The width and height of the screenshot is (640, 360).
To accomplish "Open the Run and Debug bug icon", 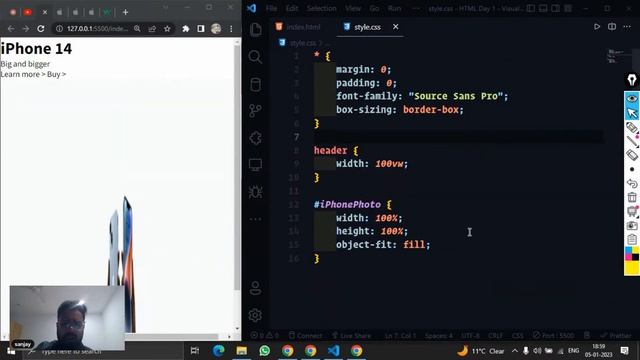I will 256,192.
